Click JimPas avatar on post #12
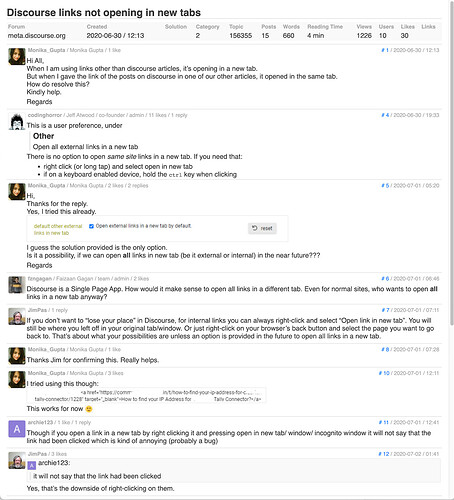The width and height of the screenshot is (454, 500). pyautogui.click(x=17, y=460)
